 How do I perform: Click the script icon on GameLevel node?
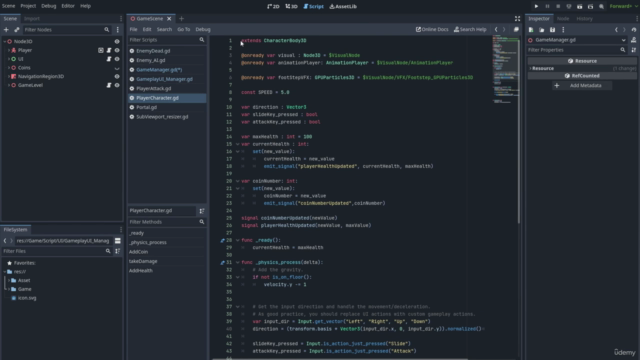[x=109, y=85]
